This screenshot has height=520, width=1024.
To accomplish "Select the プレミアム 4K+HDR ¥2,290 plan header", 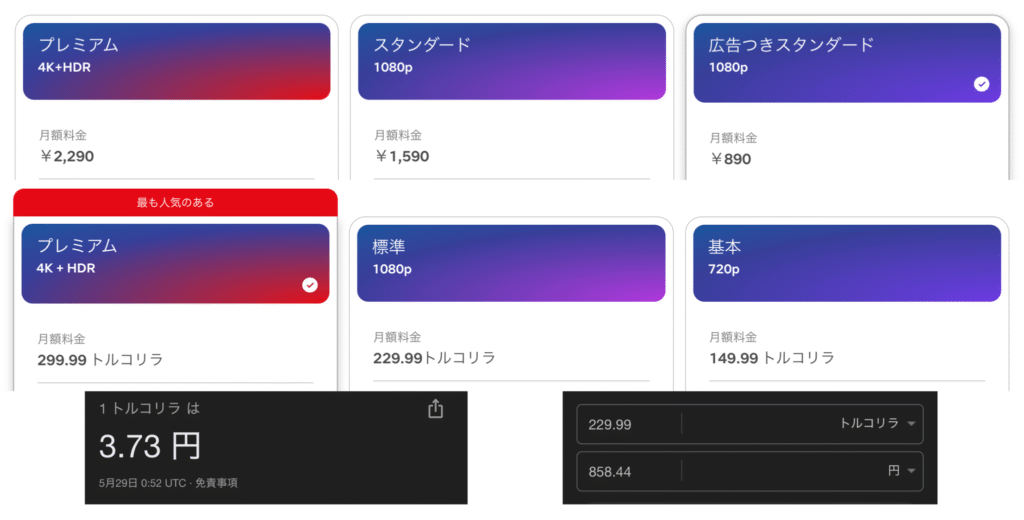I will [176, 61].
